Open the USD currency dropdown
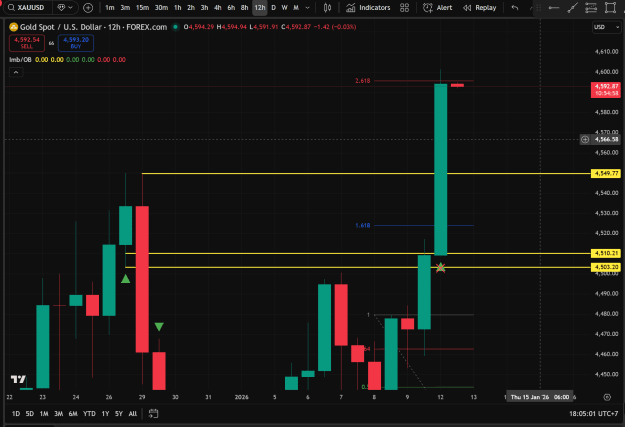 tap(606, 27)
